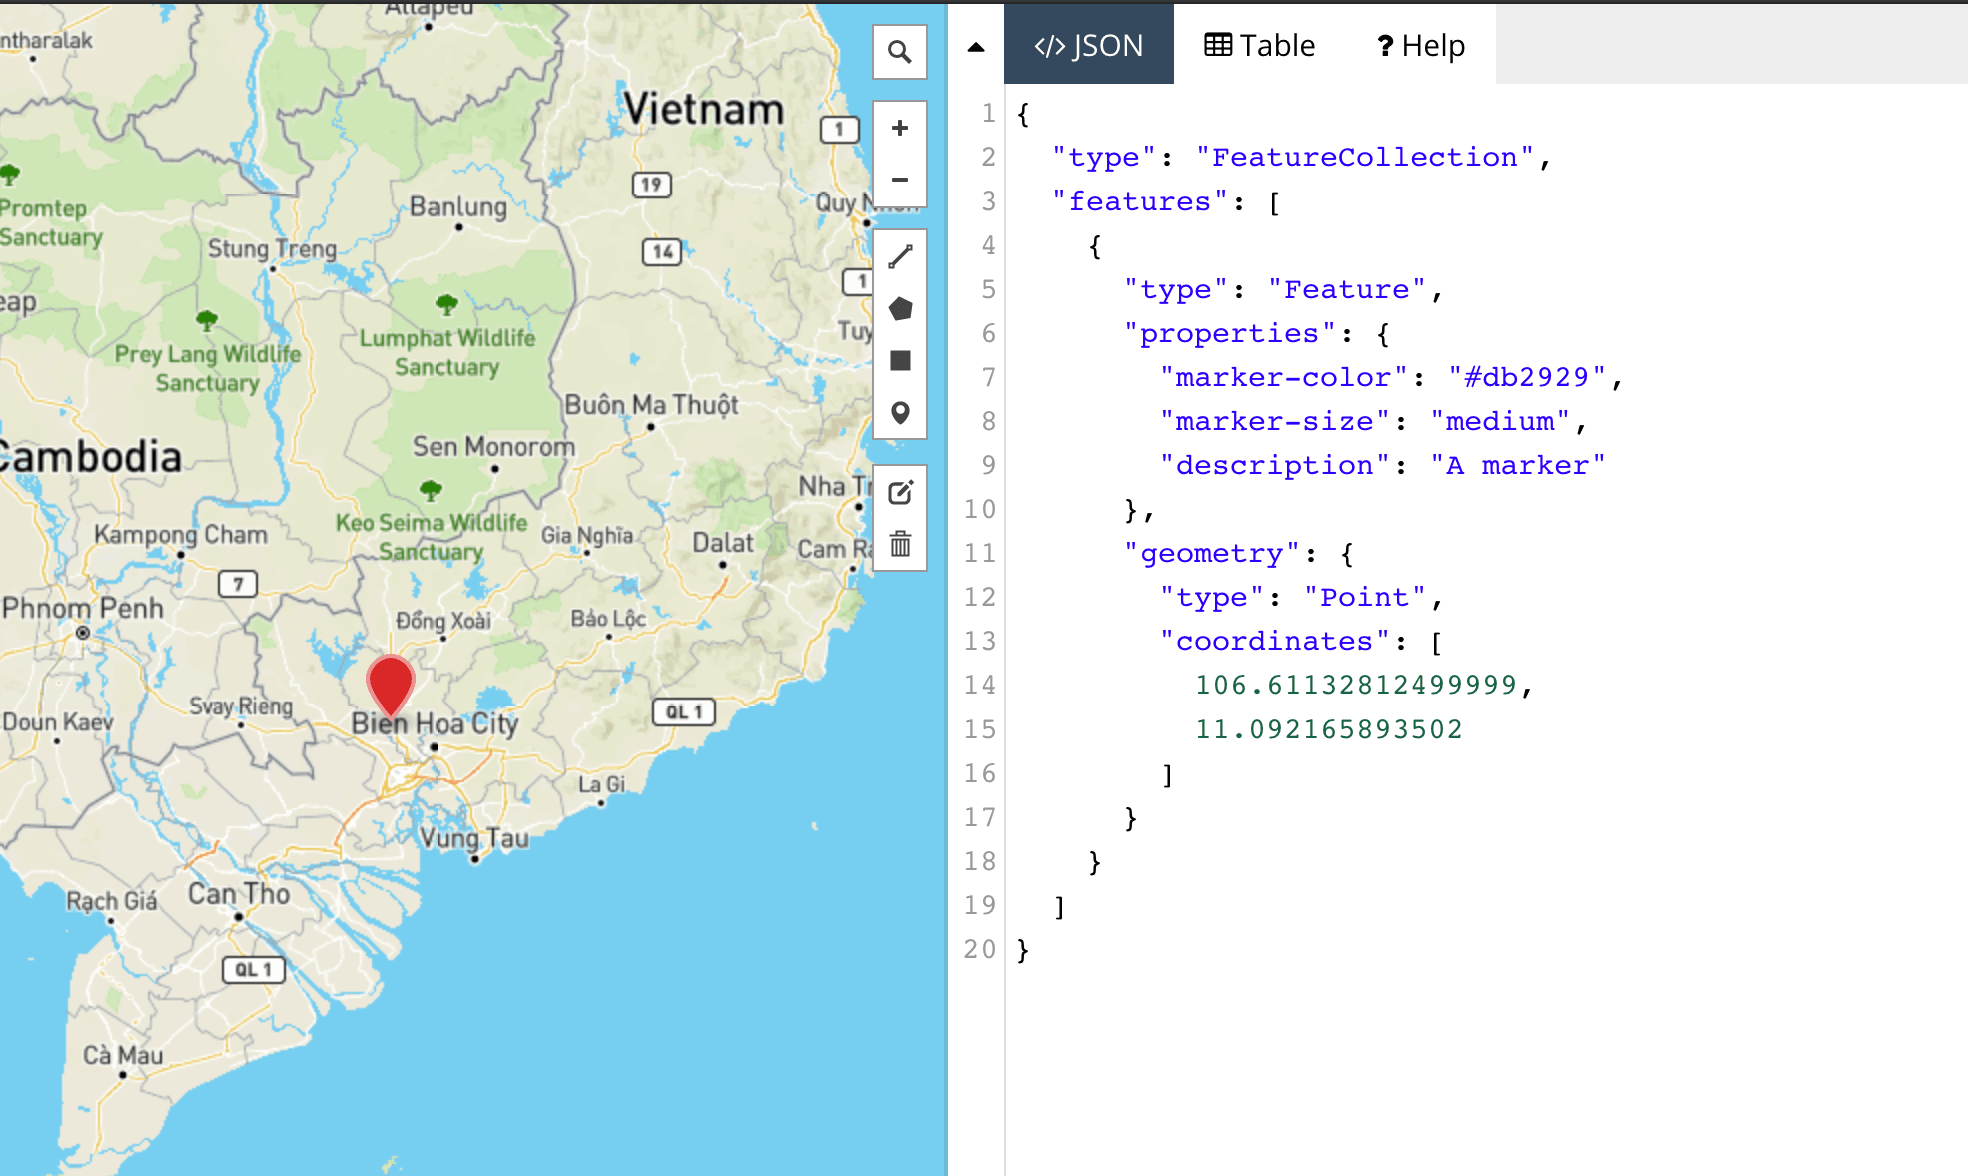Select the place marker tool
Viewport: 1968px width, 1176px height.
898,413
